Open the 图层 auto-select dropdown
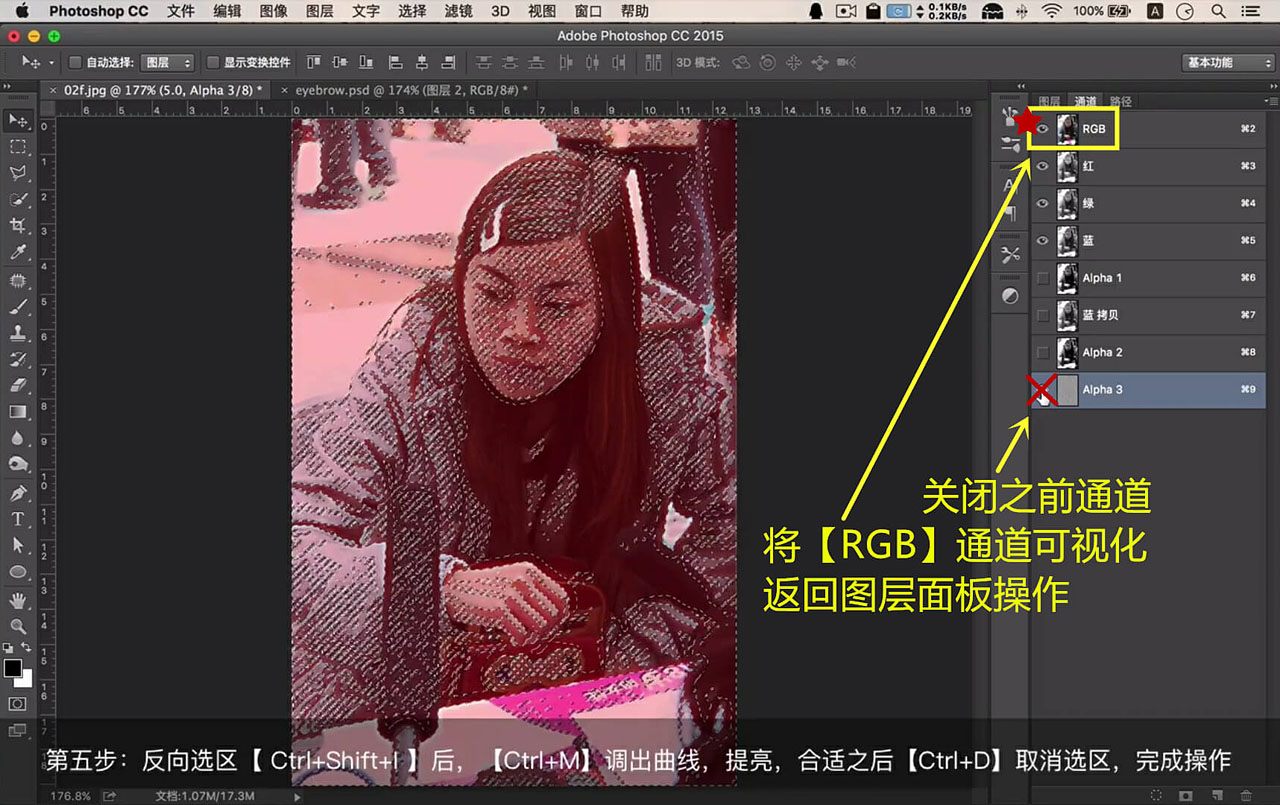The image size is (1280, 805). tap(167, 62)
